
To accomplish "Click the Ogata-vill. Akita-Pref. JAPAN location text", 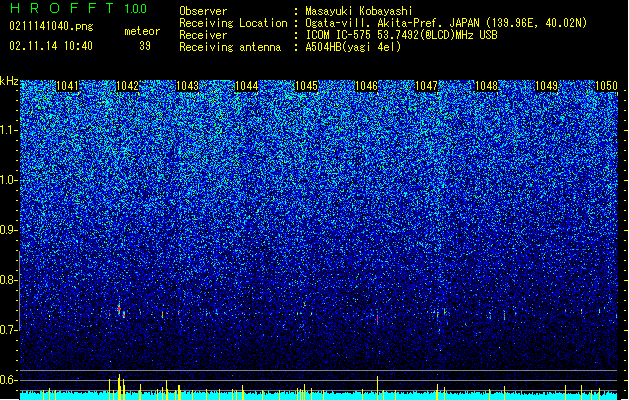I will point(446,23).
